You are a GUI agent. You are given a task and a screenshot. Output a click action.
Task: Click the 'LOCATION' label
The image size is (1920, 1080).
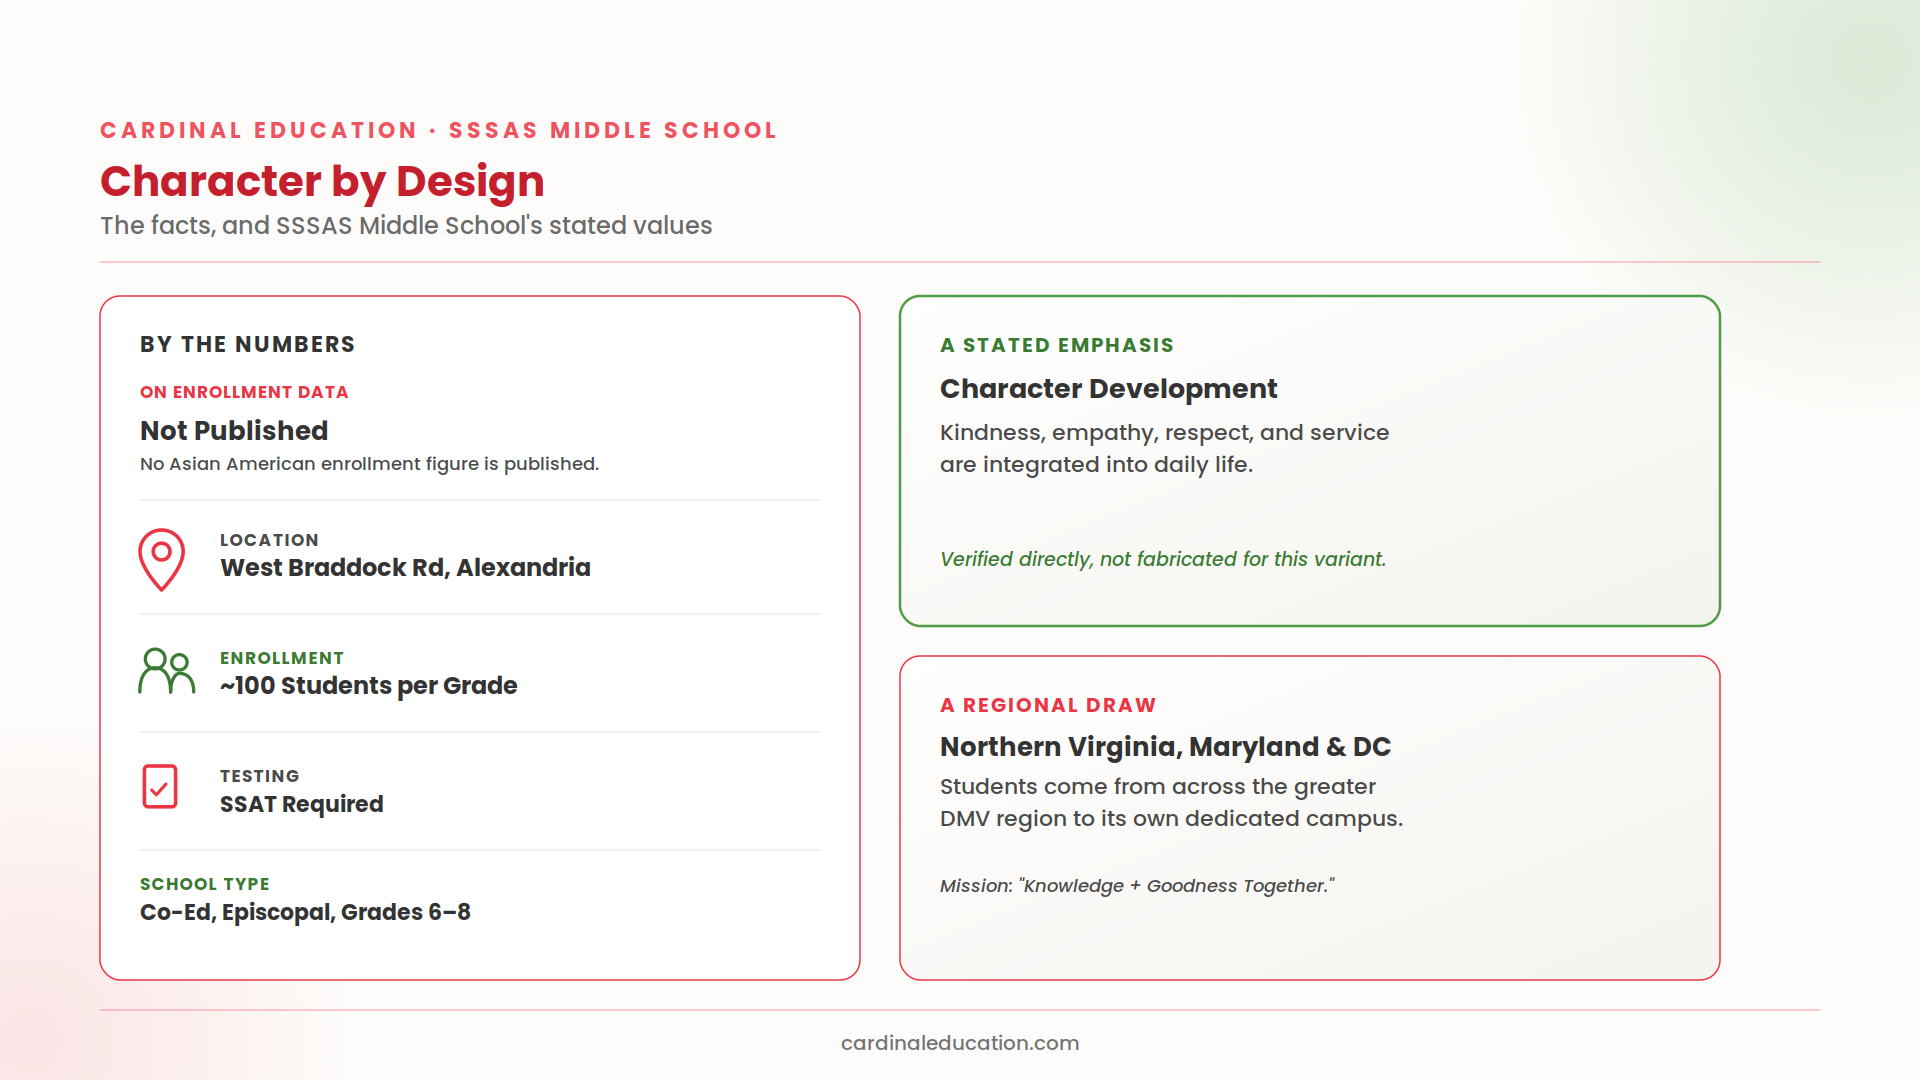[269, 540]
